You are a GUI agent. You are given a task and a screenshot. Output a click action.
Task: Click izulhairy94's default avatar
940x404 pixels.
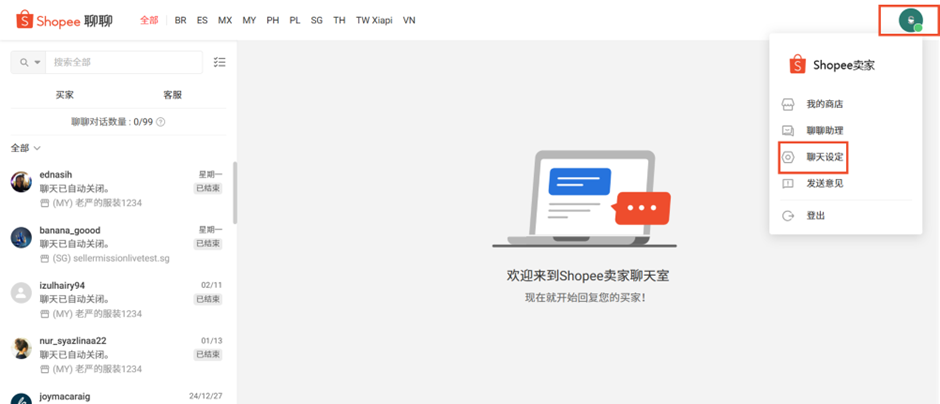[22, 293]
